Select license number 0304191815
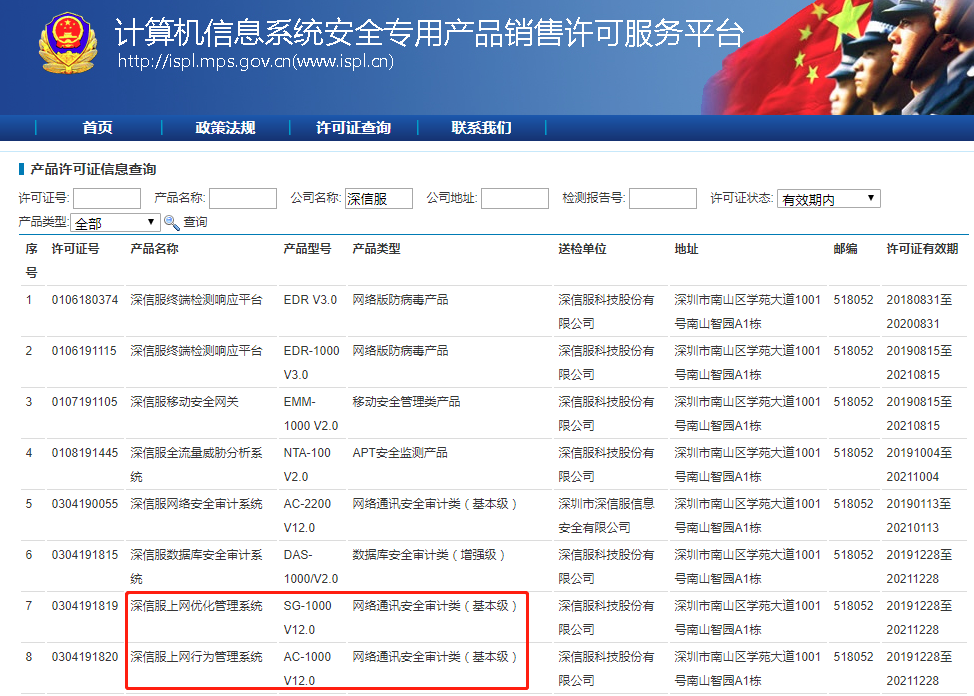 click(84, 554)
